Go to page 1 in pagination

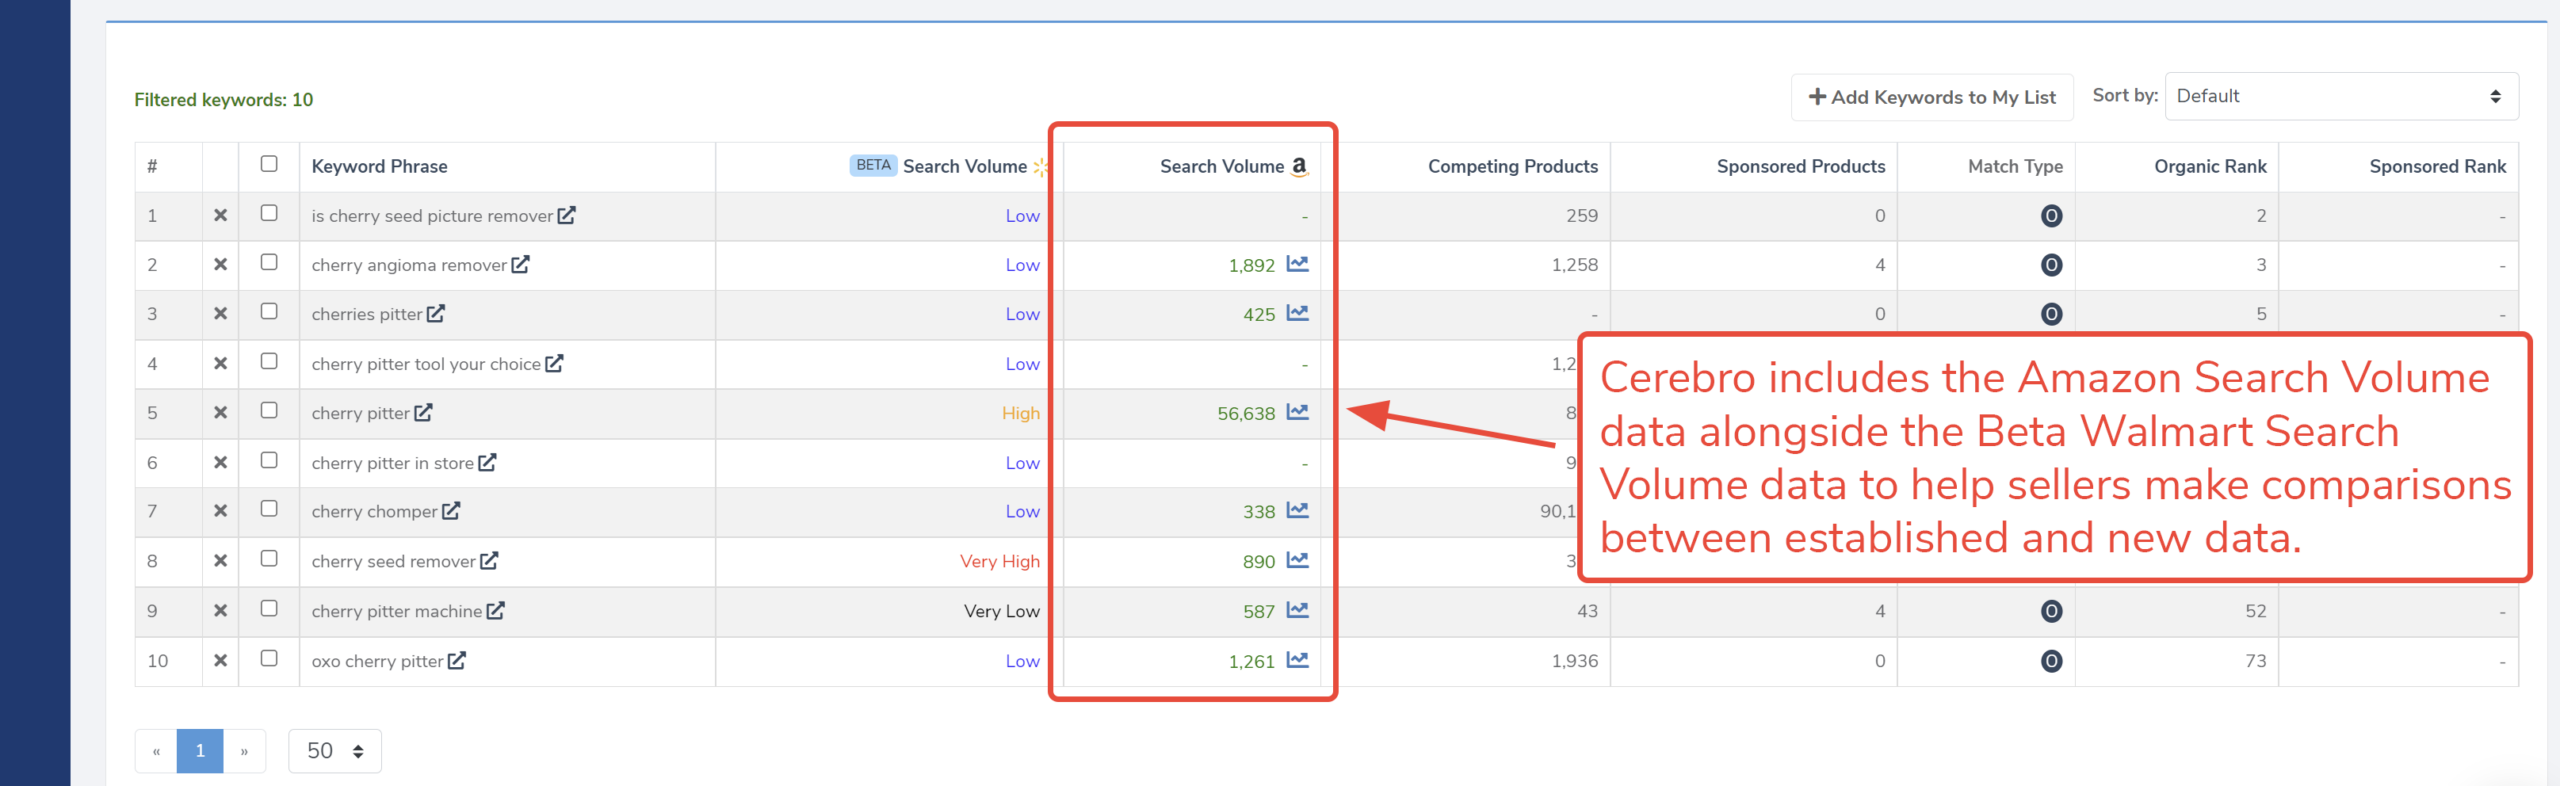point(200,751)
